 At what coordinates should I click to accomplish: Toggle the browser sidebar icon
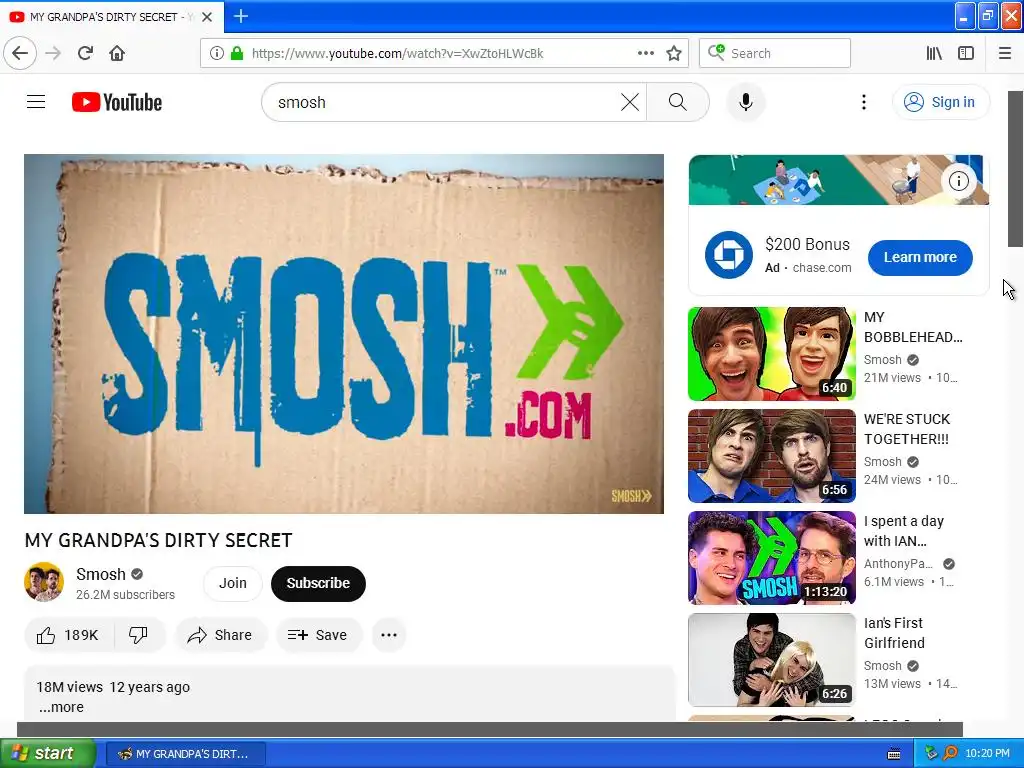pos(966,53)
